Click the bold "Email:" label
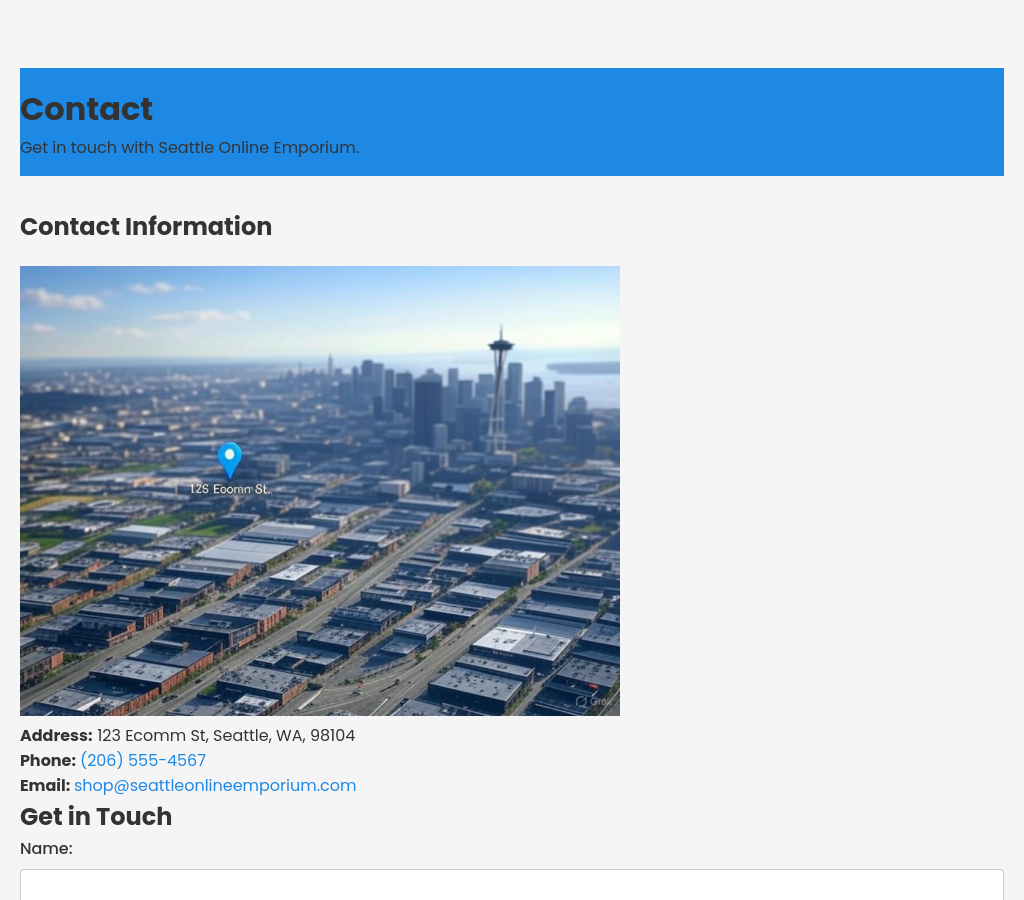This screenshot has width=1024, height=900. 45,786
